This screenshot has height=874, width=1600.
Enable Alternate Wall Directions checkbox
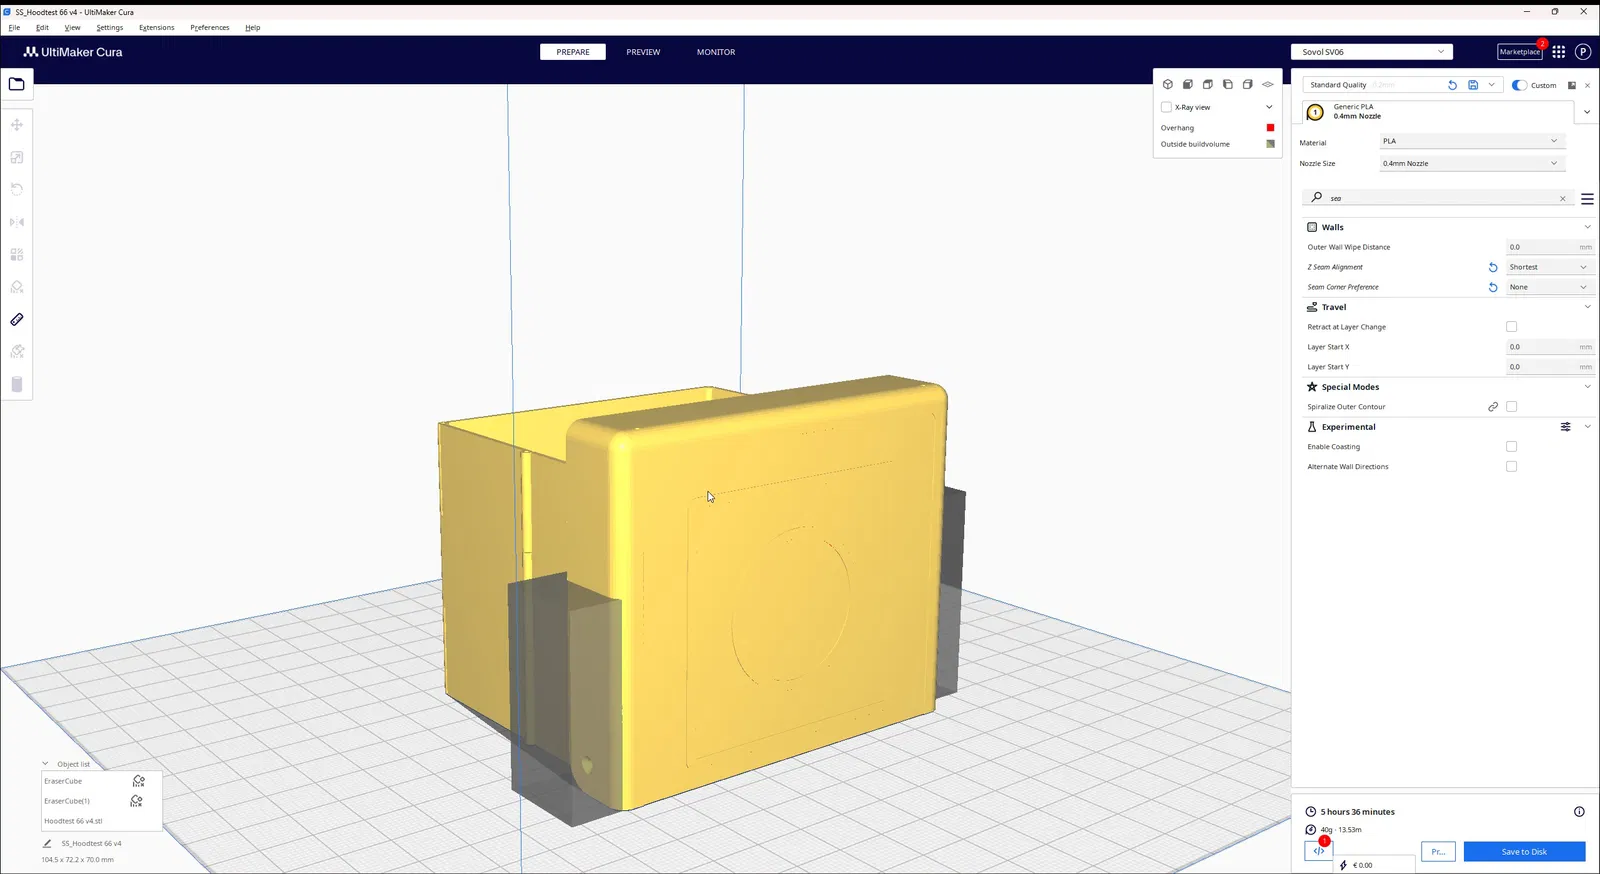tap(1511, 467)
